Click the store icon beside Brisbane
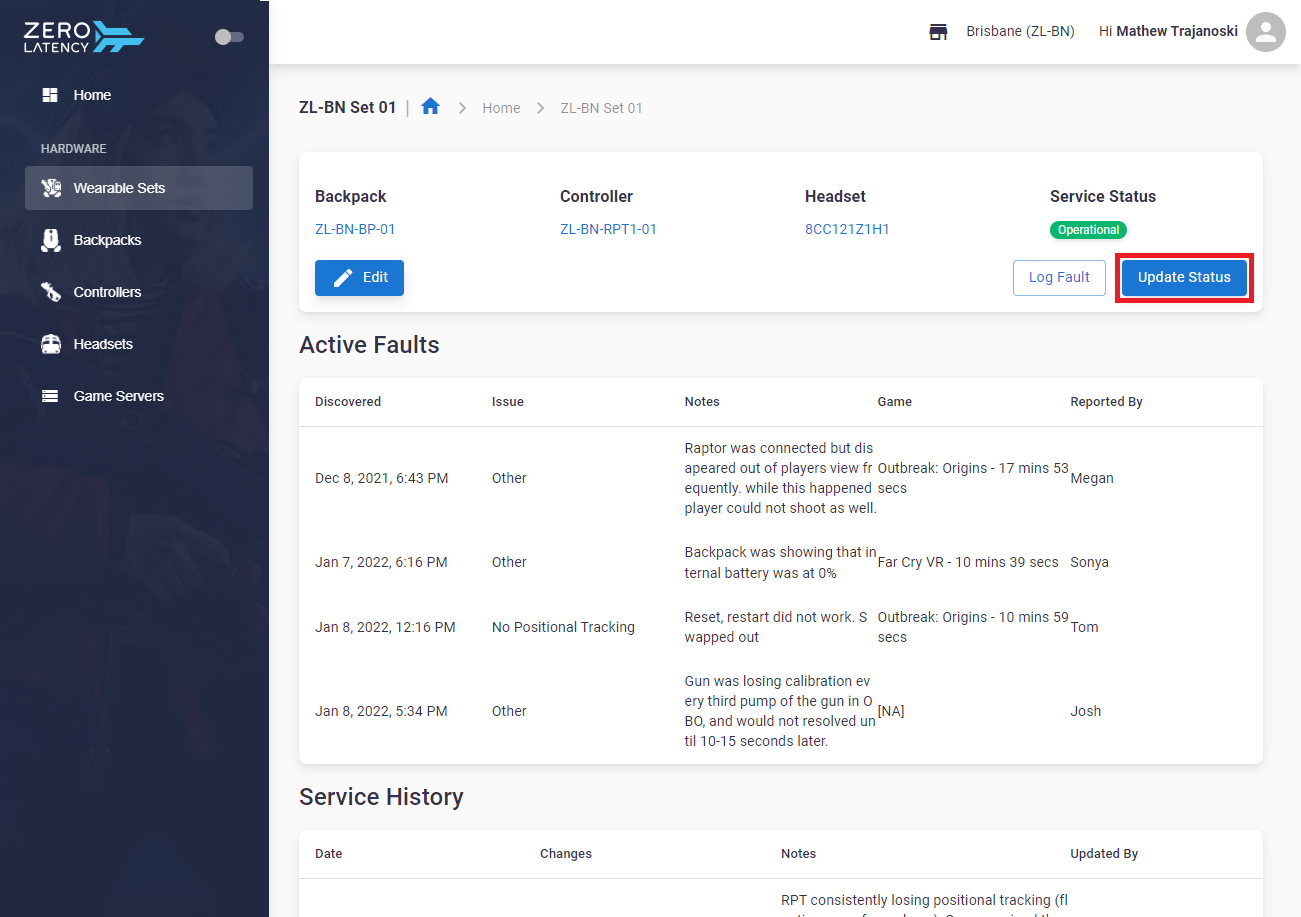 [x=938, y=32]
